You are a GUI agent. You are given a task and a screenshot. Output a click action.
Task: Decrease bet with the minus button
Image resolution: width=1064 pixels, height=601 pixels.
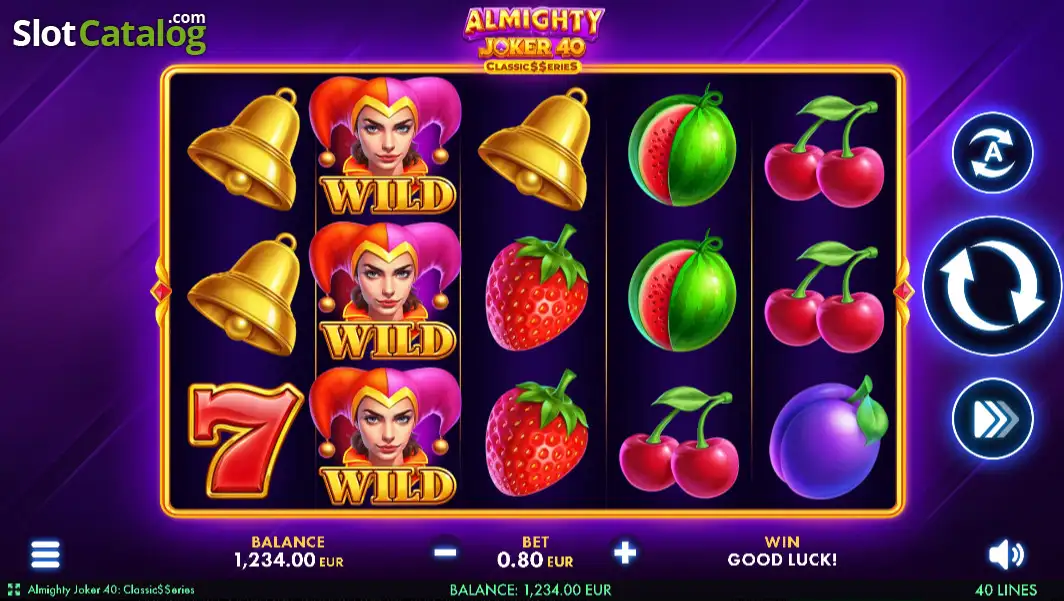pos(445,552)
